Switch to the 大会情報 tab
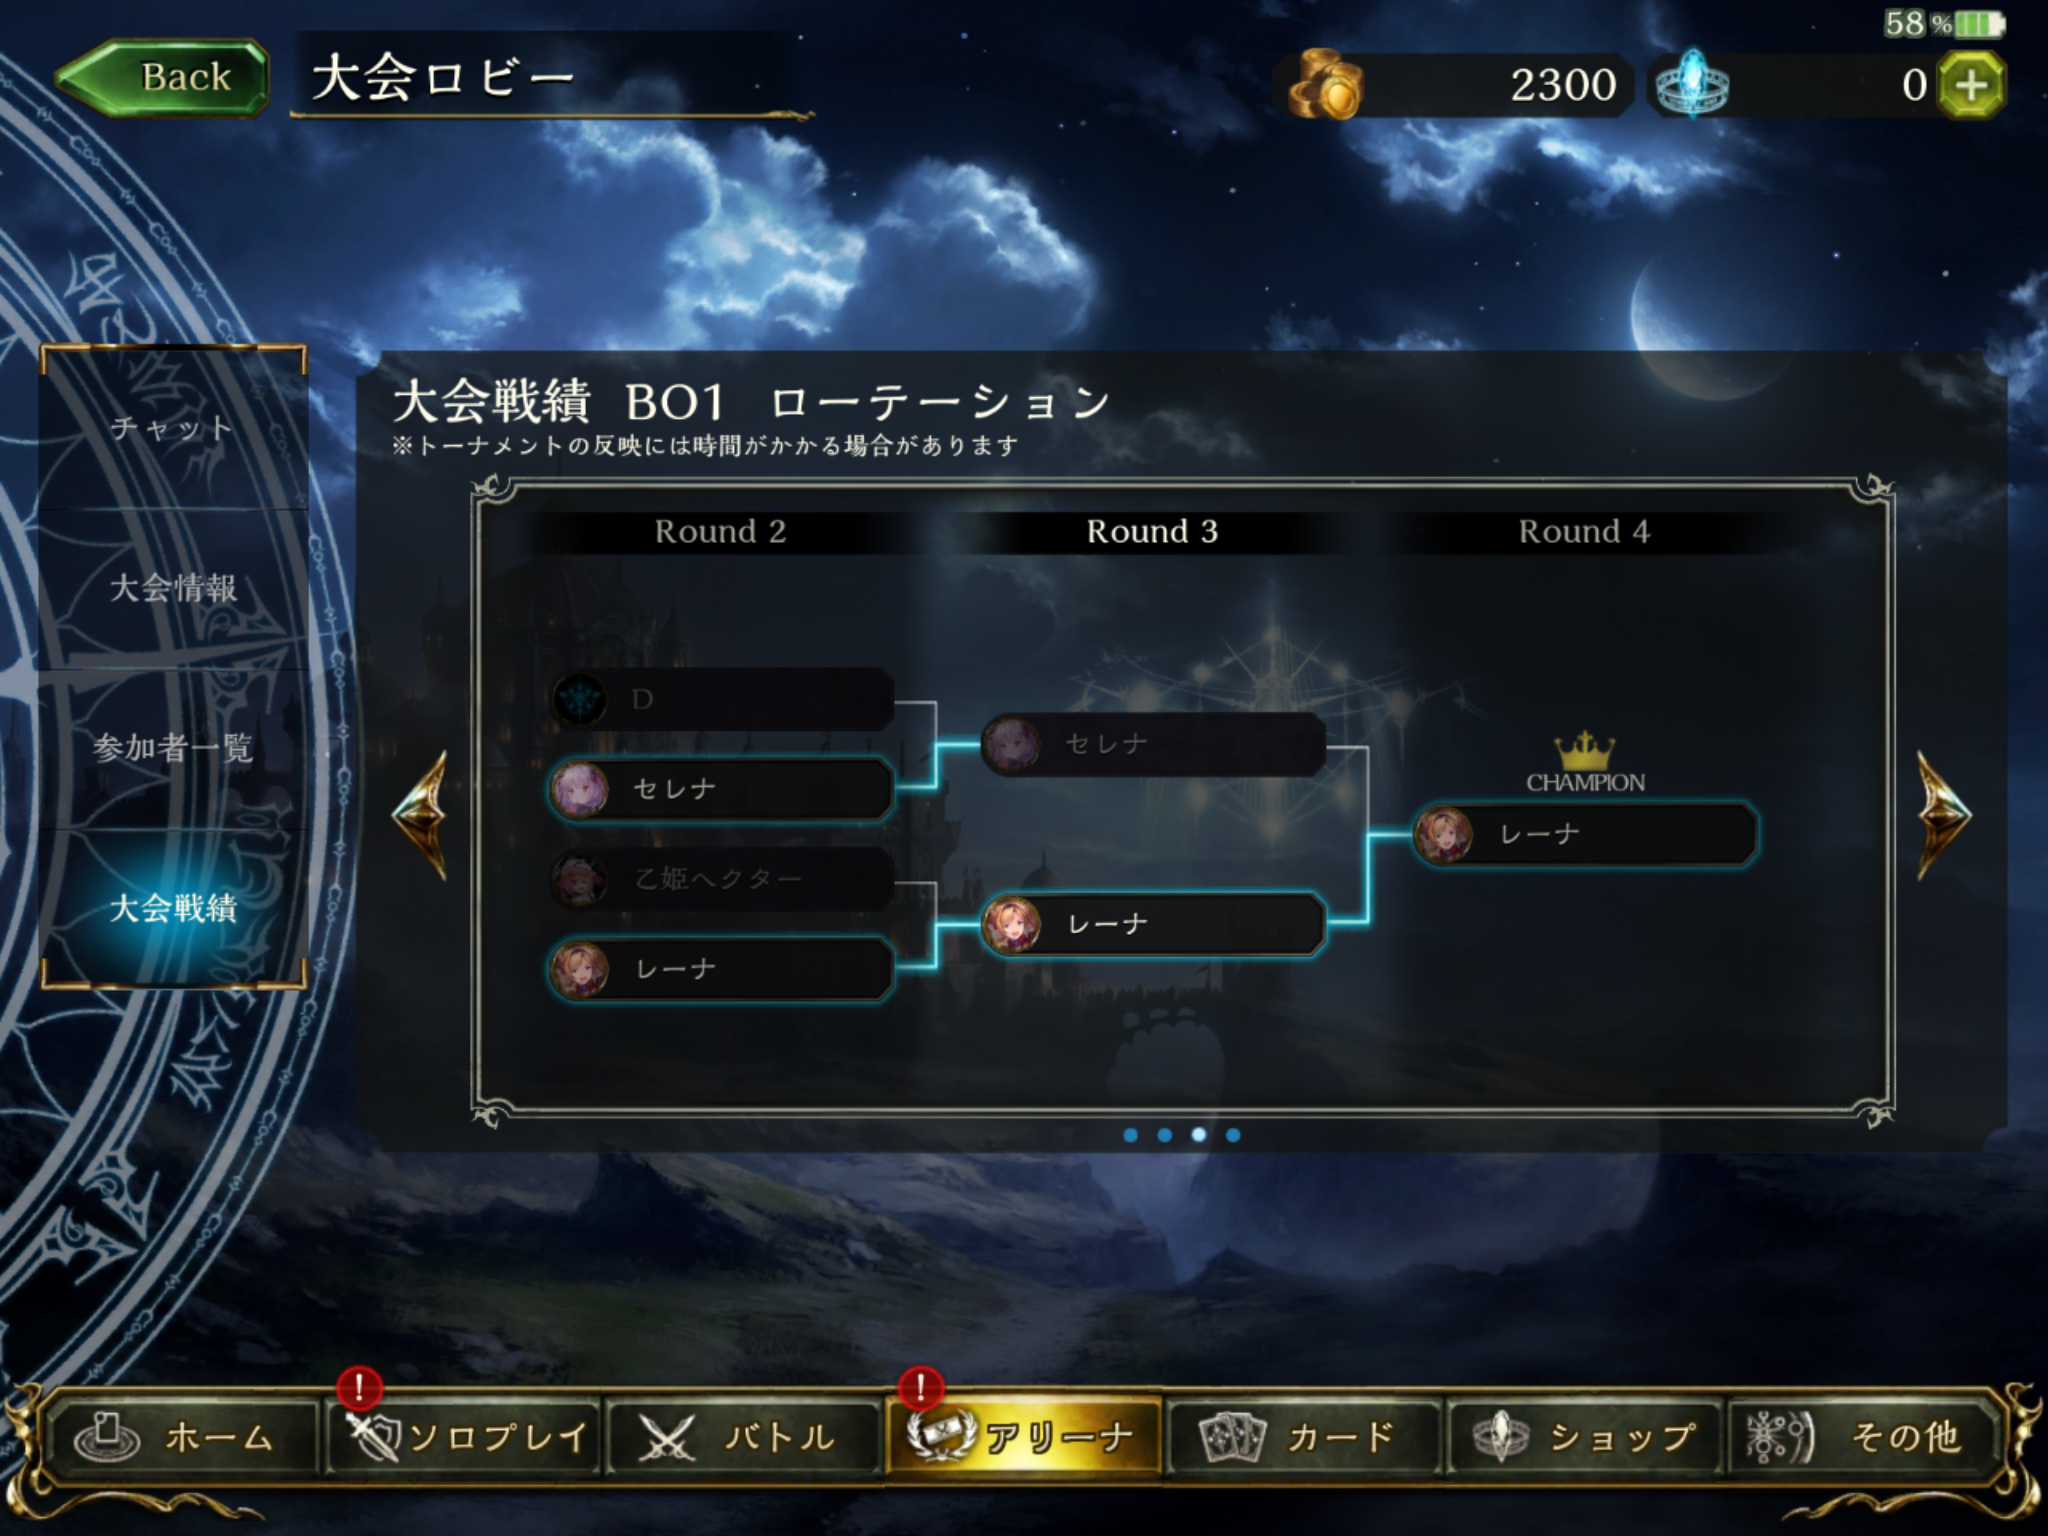This screenshot has width=2048, height=1536. (x=173, y=588)
